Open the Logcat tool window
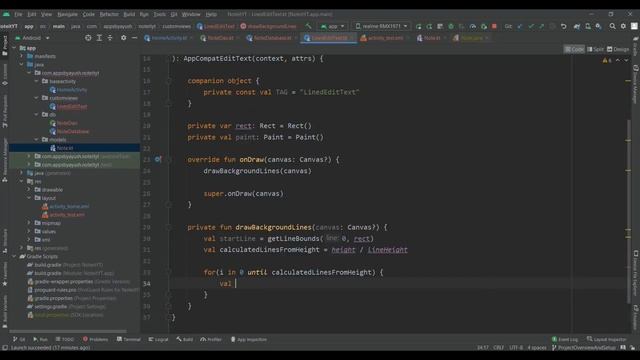Viewport: 640px width, 360px height. (158, 339)
